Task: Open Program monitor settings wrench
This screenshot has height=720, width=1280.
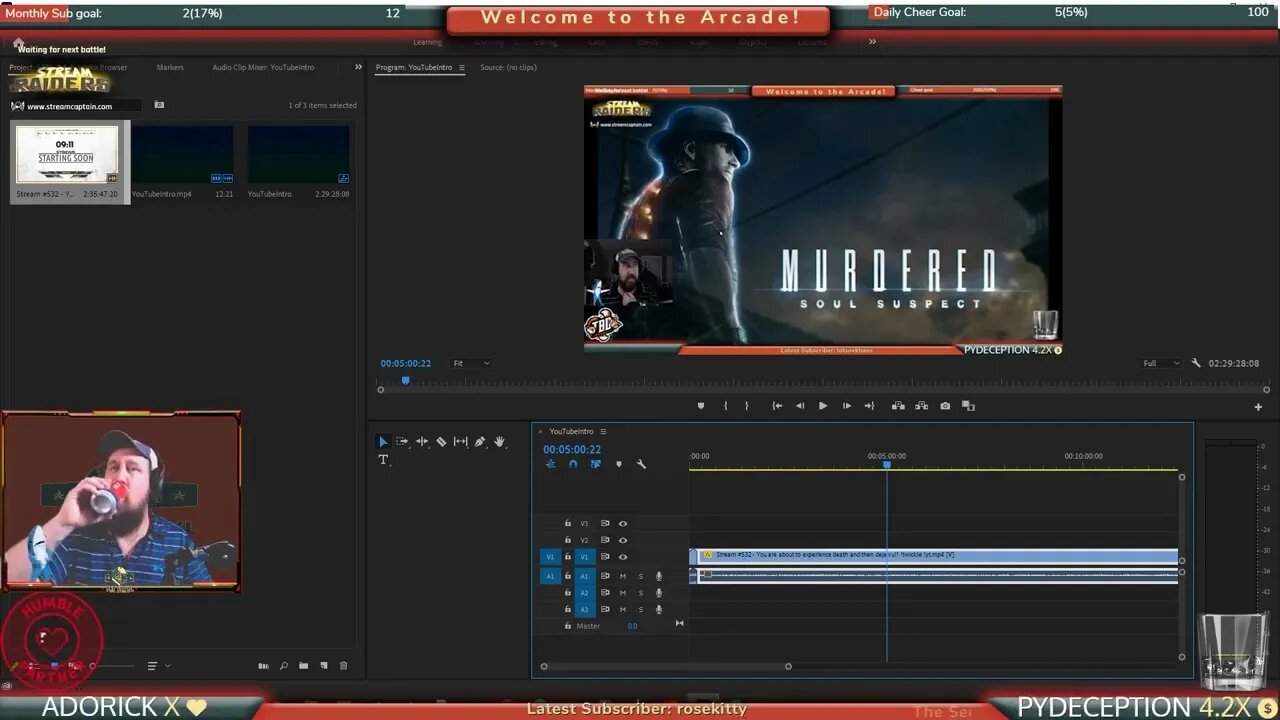Action: tap(1196, 363)
